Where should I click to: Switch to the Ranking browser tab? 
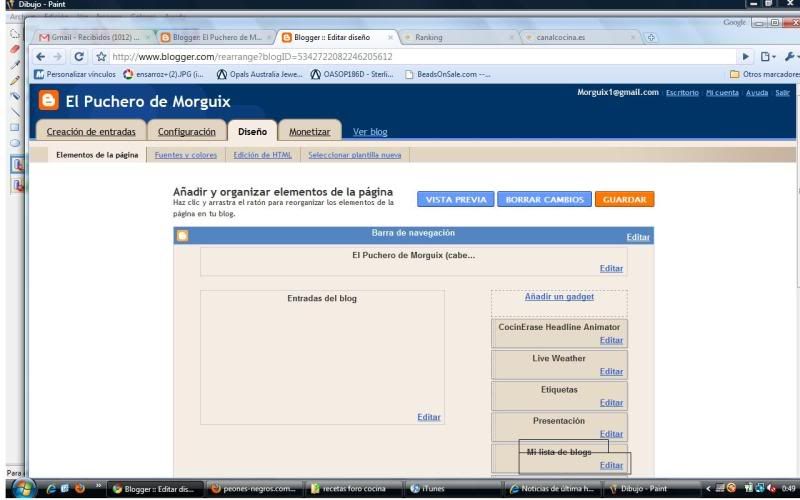tap(458, 37)
